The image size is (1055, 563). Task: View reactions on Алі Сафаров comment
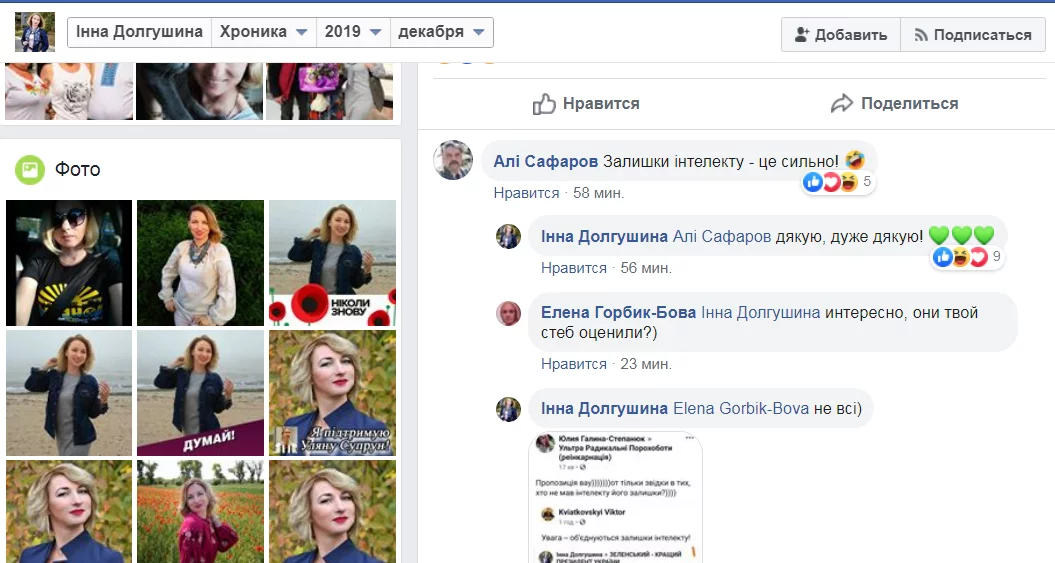pyautogui.click(x=838, y=182)
